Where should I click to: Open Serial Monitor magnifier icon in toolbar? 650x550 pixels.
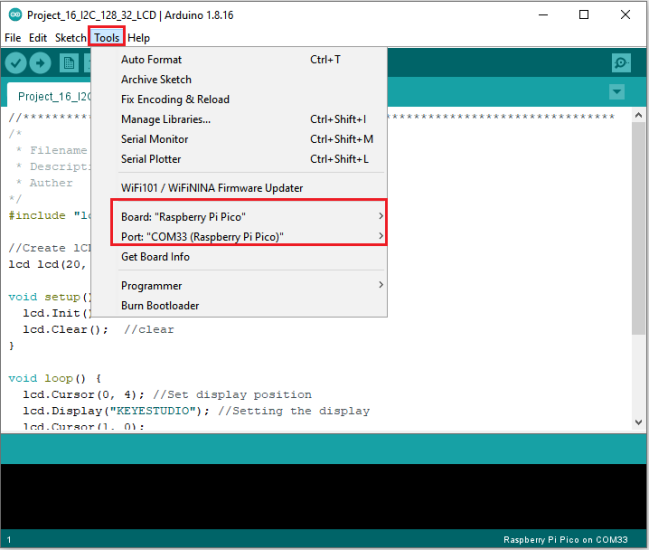pyautogui.click(x=621, y=63)
